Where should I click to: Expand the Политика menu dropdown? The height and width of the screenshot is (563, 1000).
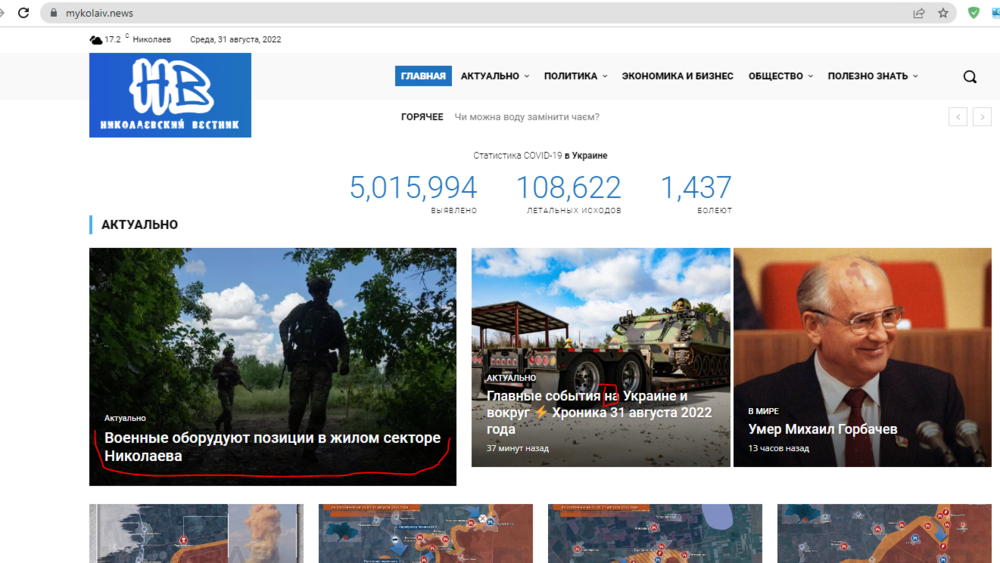pos(575,76)
